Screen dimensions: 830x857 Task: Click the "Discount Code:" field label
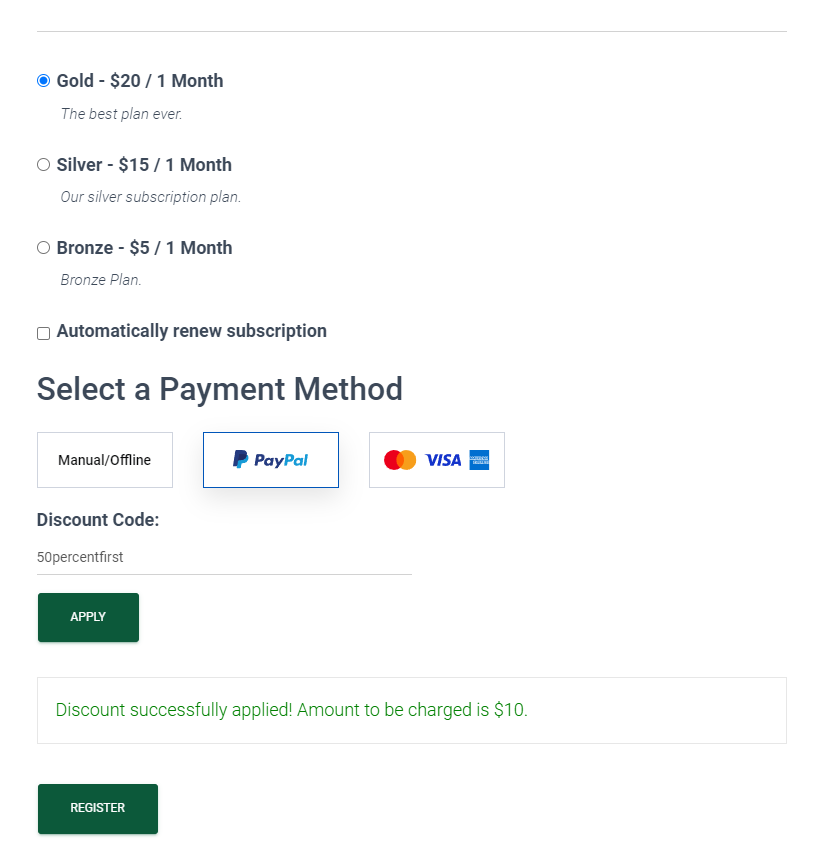[x=98, y=520]
